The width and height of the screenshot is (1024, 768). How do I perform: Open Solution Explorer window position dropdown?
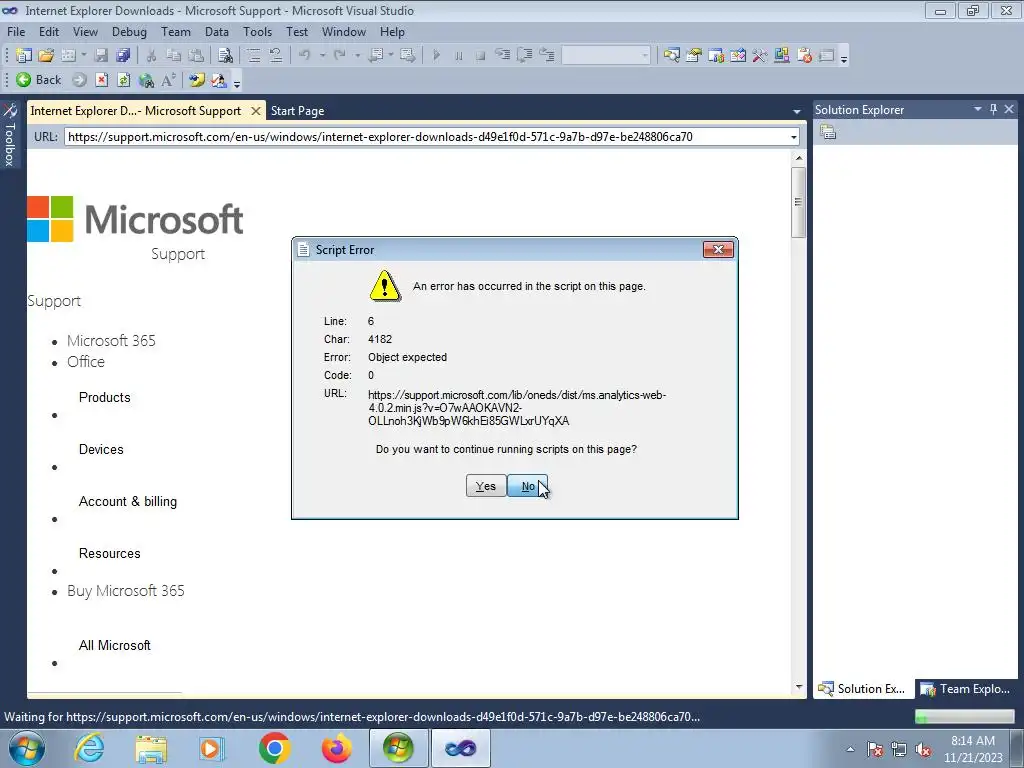(x=978, y=109)
